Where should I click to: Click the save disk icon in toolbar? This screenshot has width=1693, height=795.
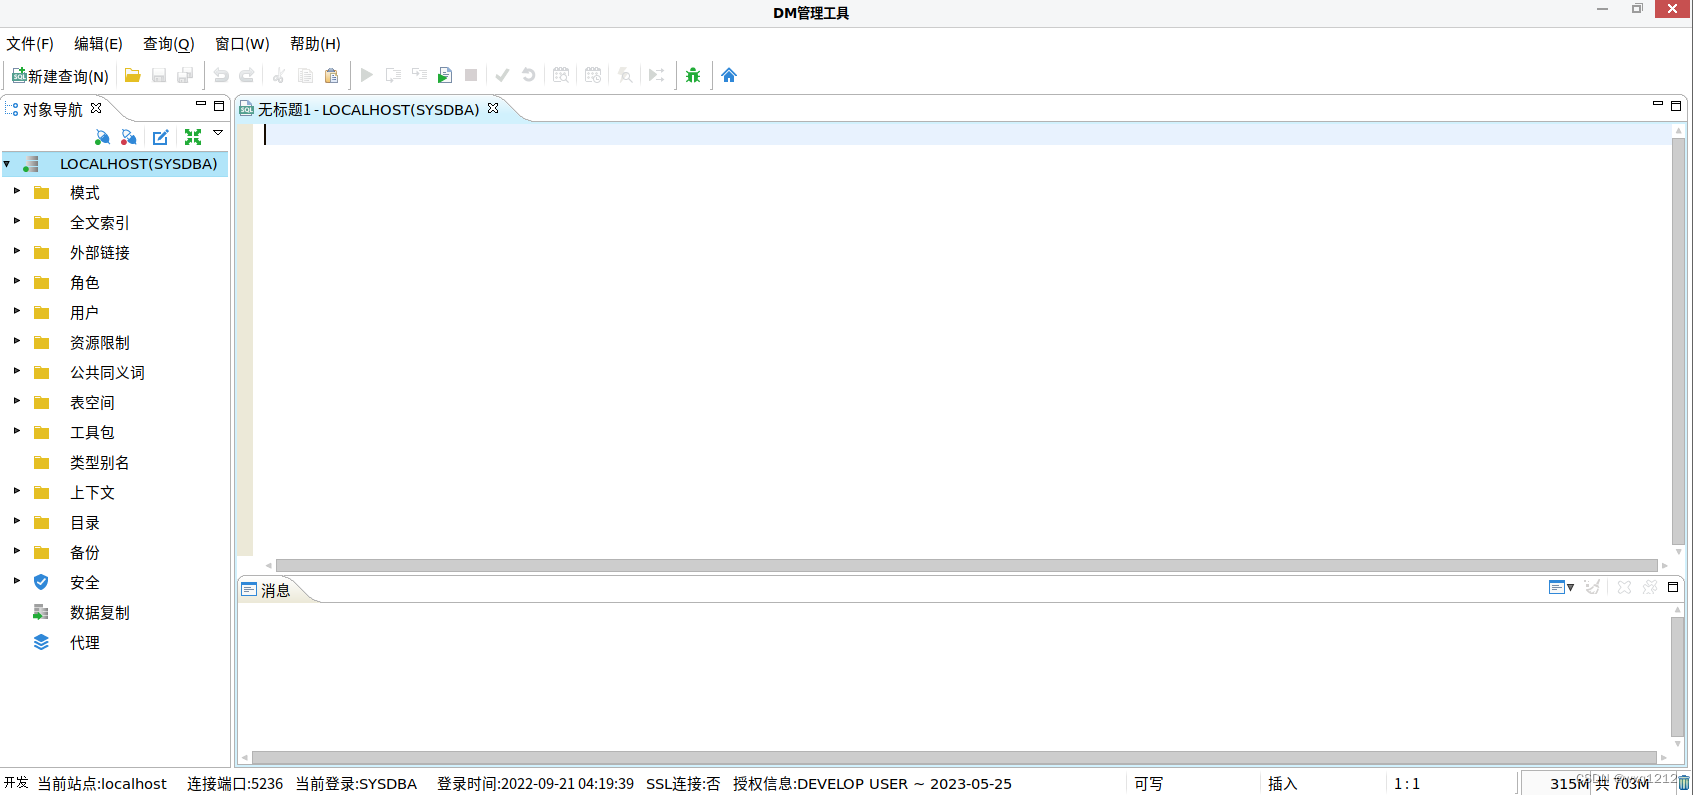(159, 75)
